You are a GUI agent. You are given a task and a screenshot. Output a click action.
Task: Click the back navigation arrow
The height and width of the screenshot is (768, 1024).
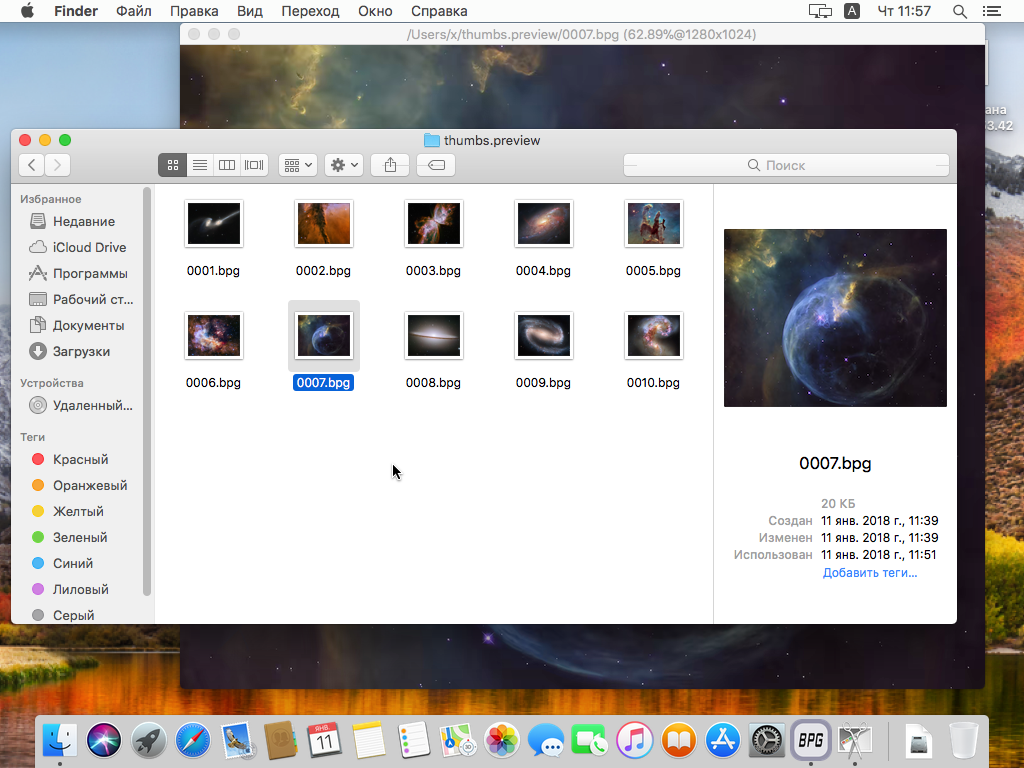coord(31,165)
